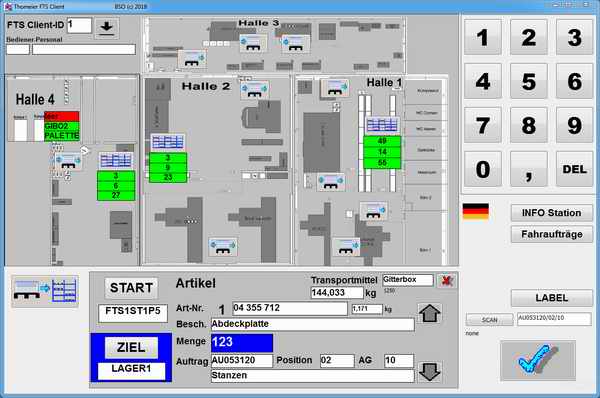Click the pallet station icon in Halle 4
600x398 pixels.
point(68,162)
